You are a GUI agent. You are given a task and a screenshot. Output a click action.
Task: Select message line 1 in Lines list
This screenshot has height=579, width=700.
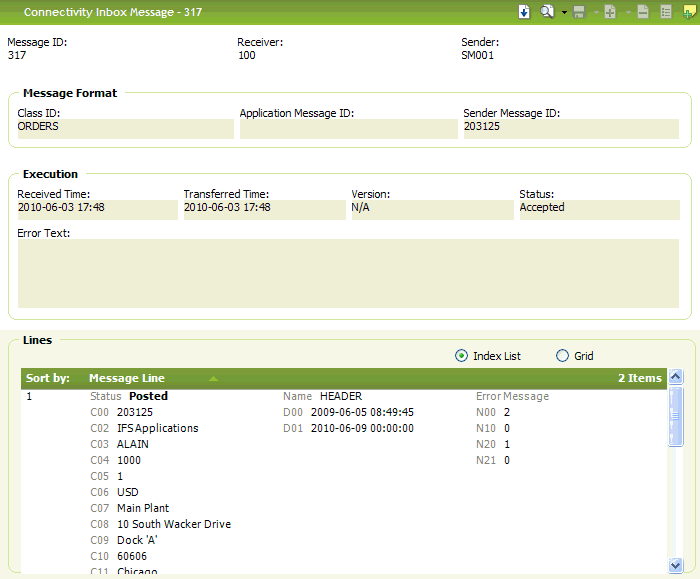coord(30,397)
